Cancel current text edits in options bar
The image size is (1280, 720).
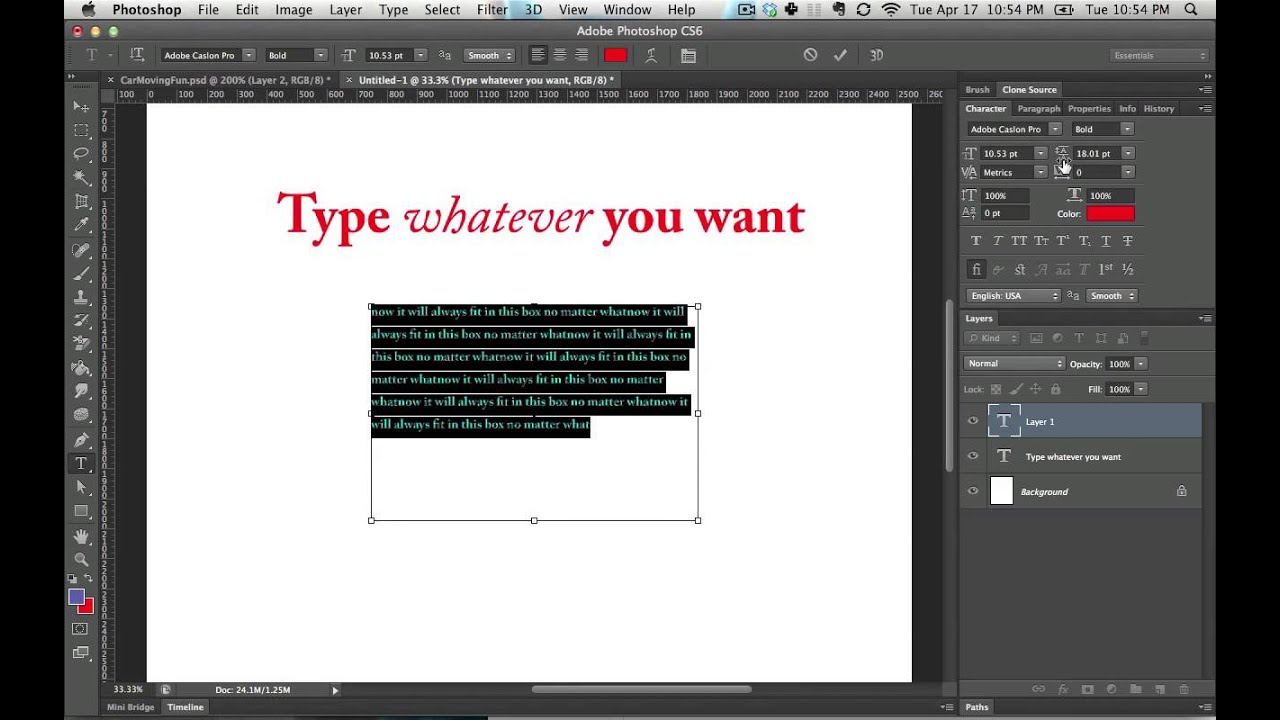click(810, 55)
